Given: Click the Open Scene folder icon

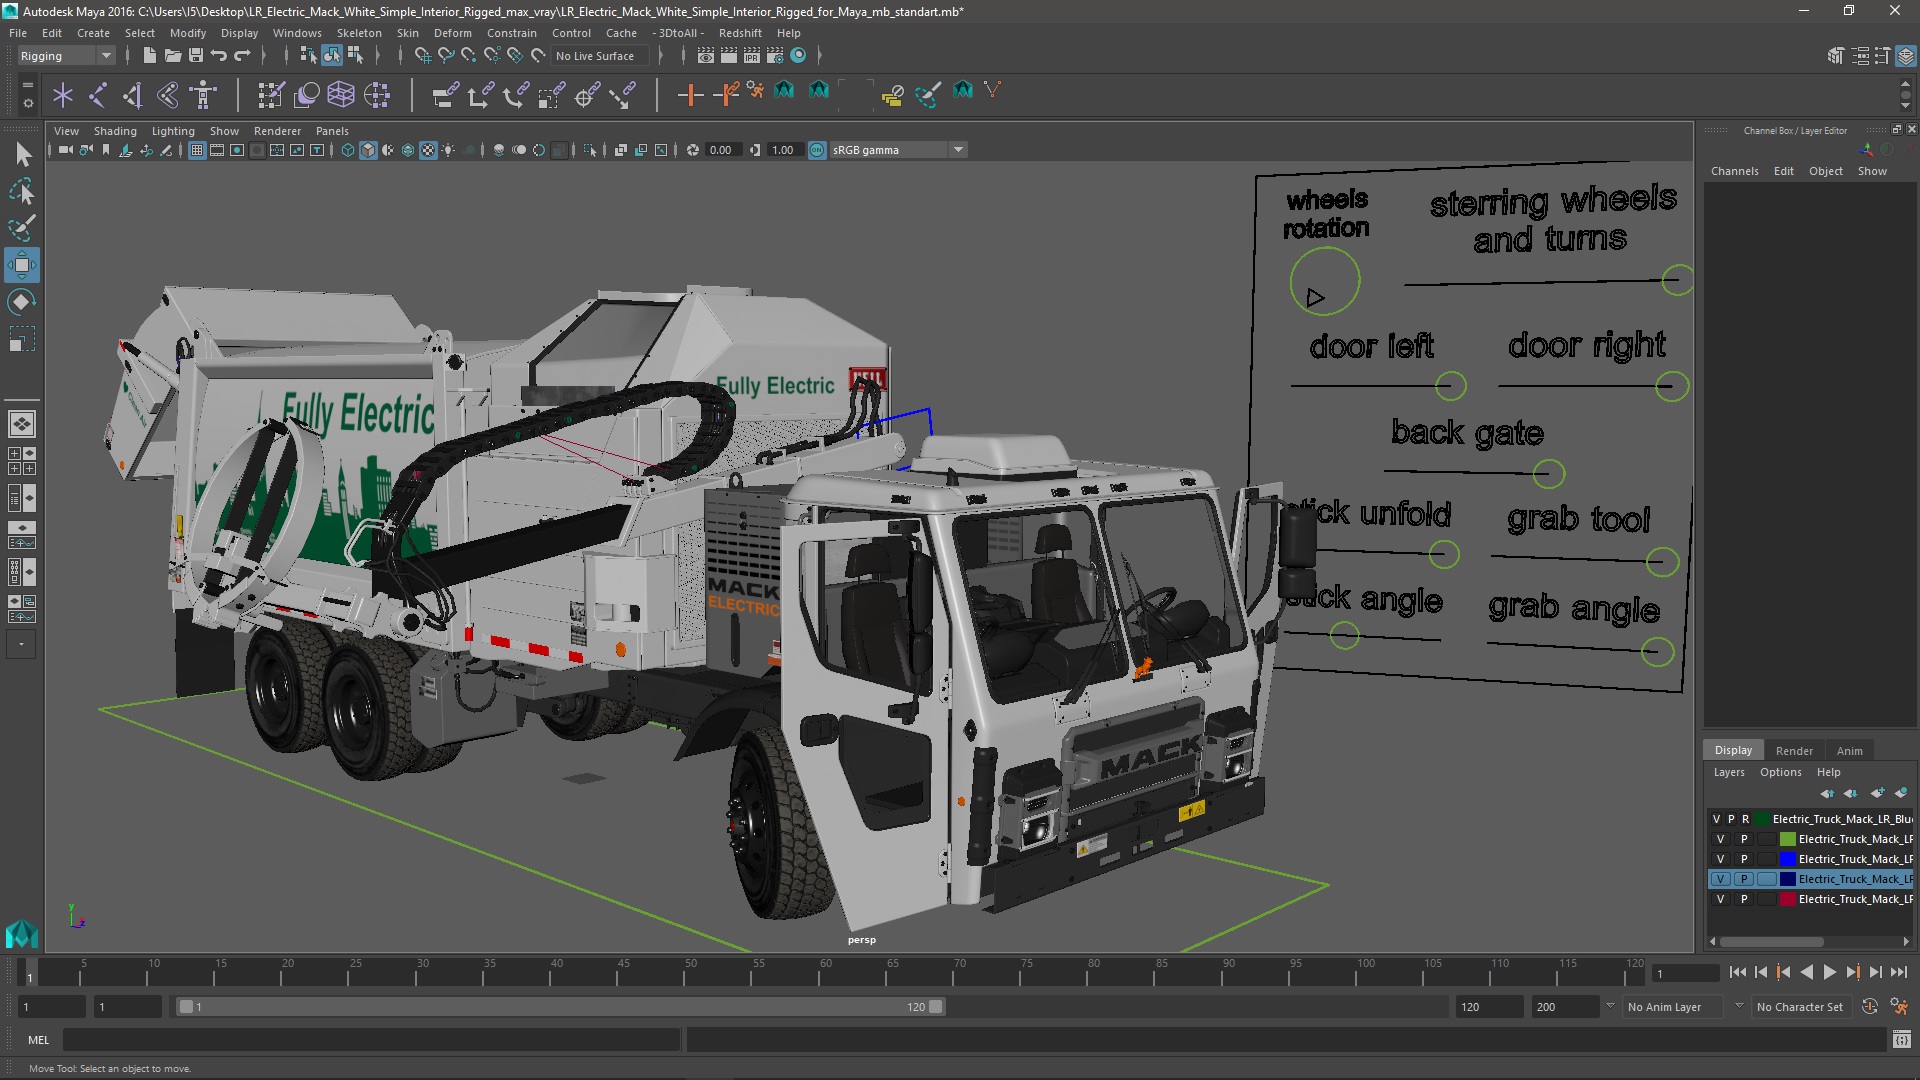Looking at the screenshot, I should [173, 56].
